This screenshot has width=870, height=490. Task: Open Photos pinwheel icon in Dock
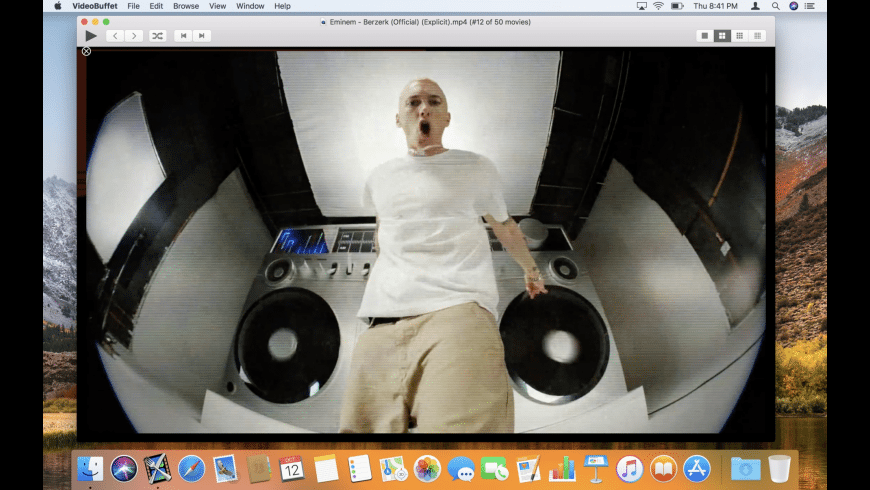tap(427, 469)
